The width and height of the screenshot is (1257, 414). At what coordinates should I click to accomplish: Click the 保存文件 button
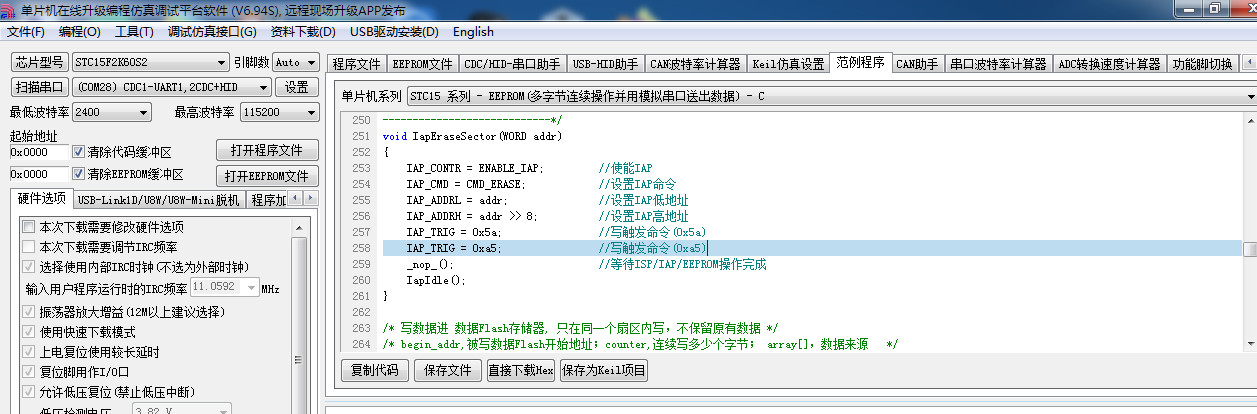[447, 370]
